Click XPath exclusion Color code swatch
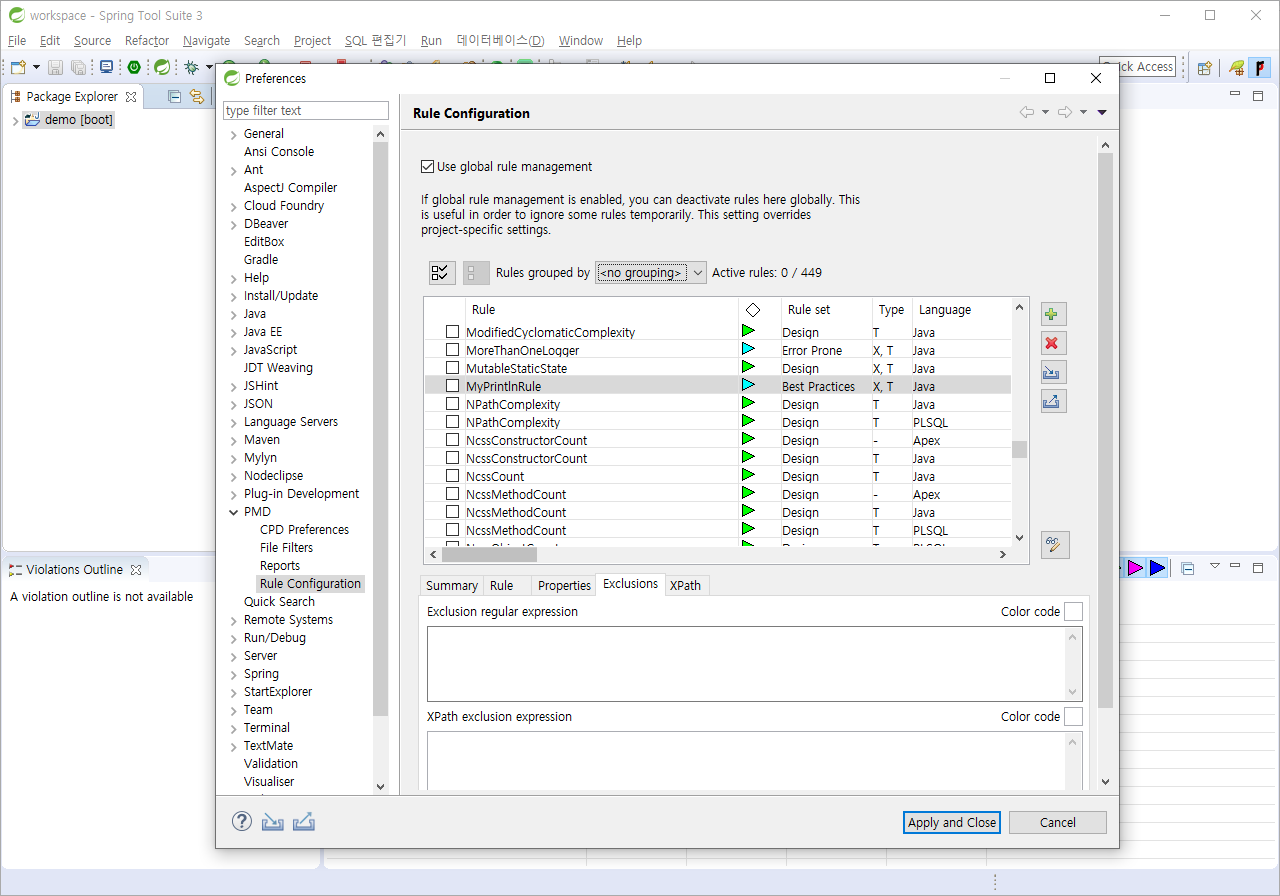The height and width of the screenshot is (896, 1280). coord(1073,716)
